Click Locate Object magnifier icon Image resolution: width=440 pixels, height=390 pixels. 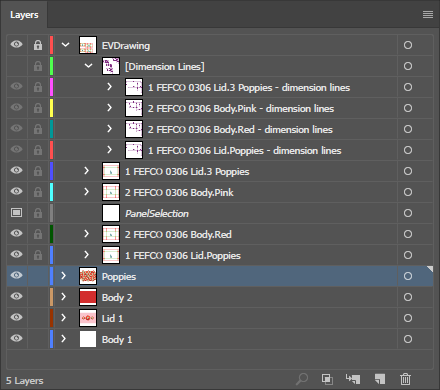[x=302, y=379]
